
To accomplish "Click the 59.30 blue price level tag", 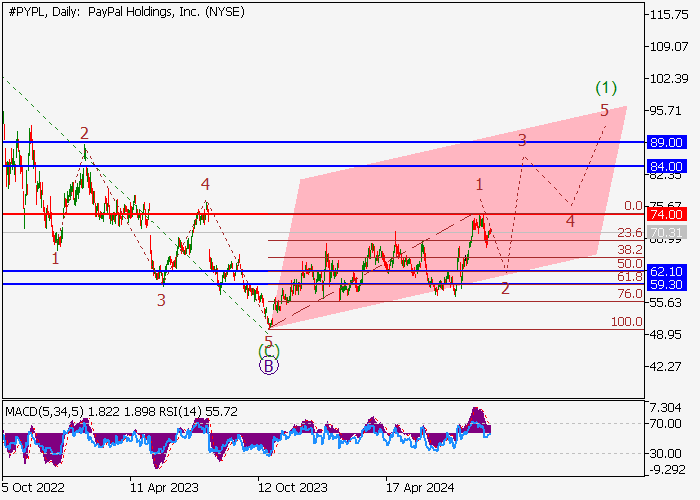I will (665, 284).
